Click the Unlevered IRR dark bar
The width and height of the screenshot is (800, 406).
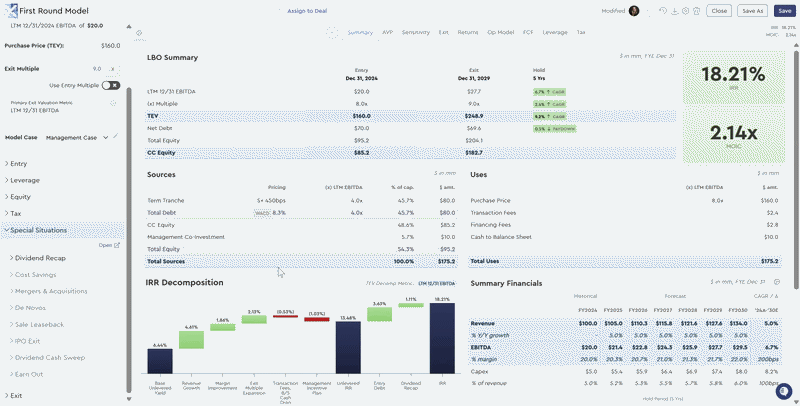(348, 347)
